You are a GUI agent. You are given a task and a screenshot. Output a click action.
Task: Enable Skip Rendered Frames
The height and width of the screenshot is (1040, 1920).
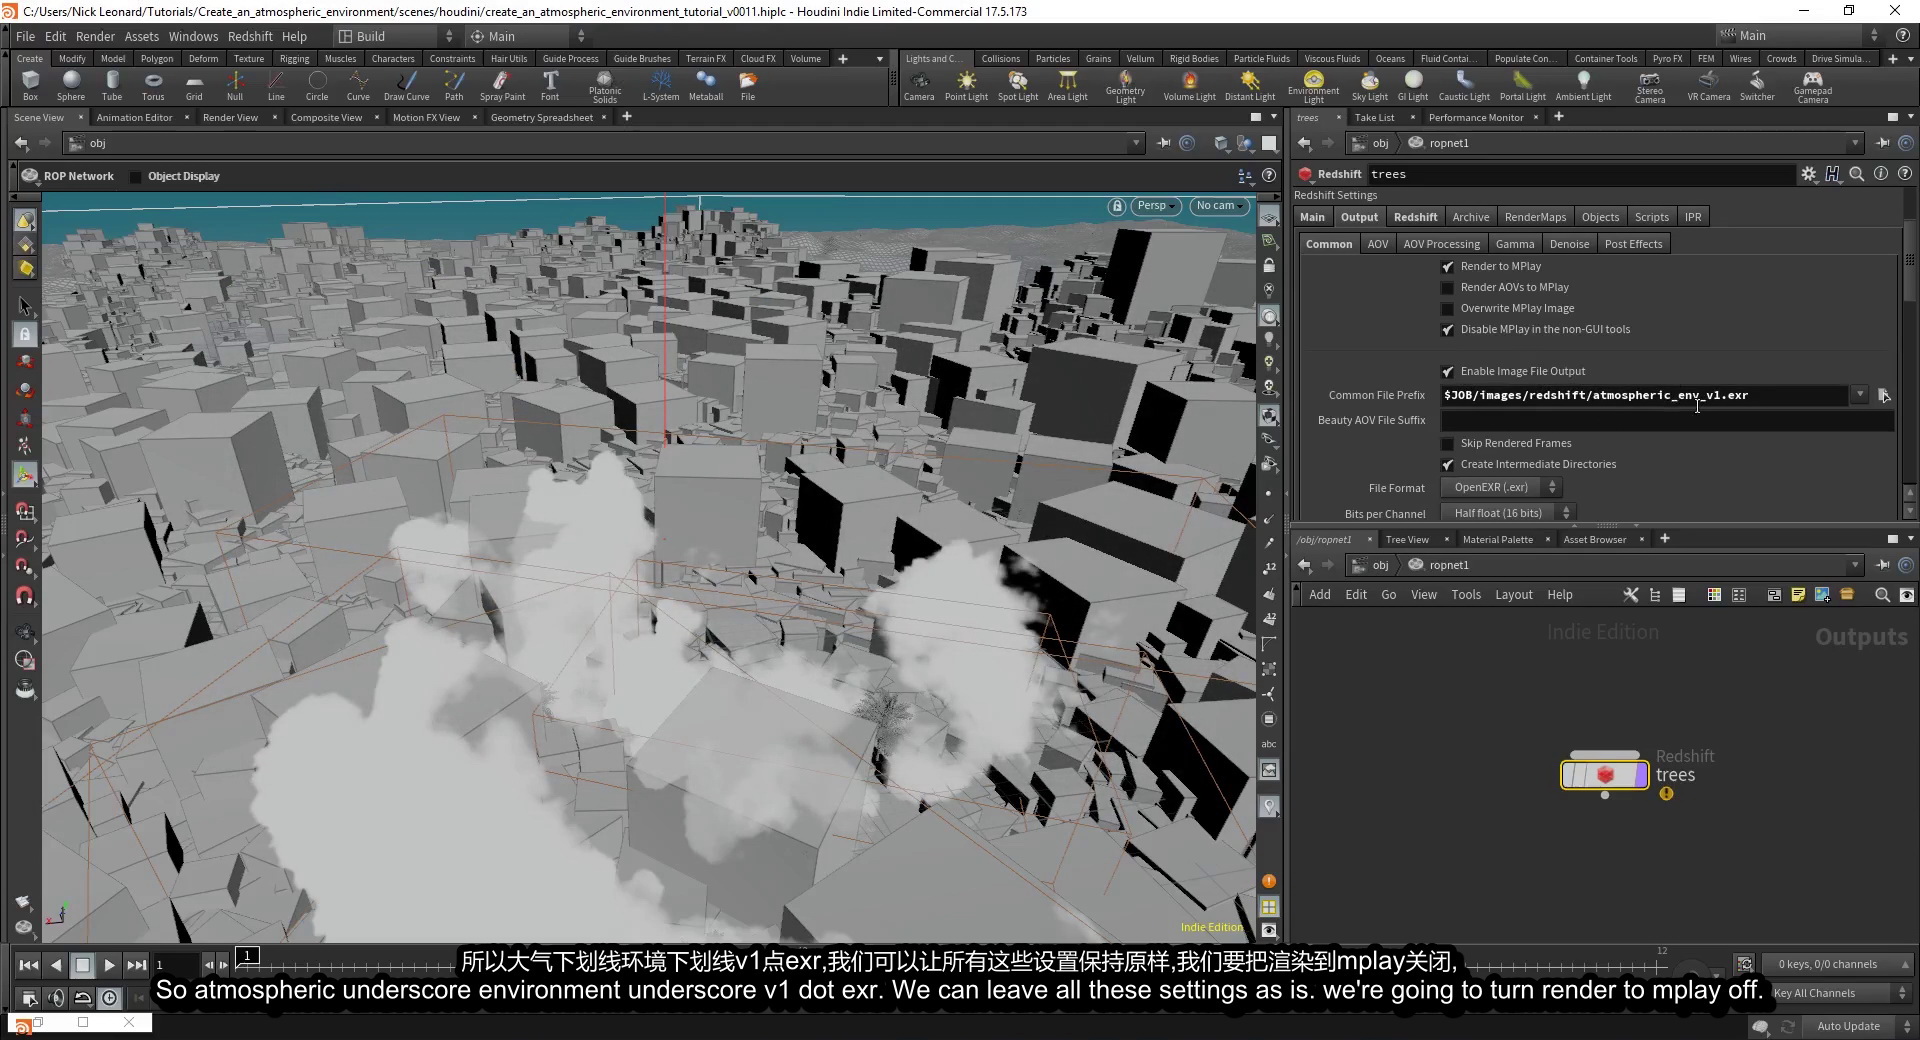coord(1447,443)
